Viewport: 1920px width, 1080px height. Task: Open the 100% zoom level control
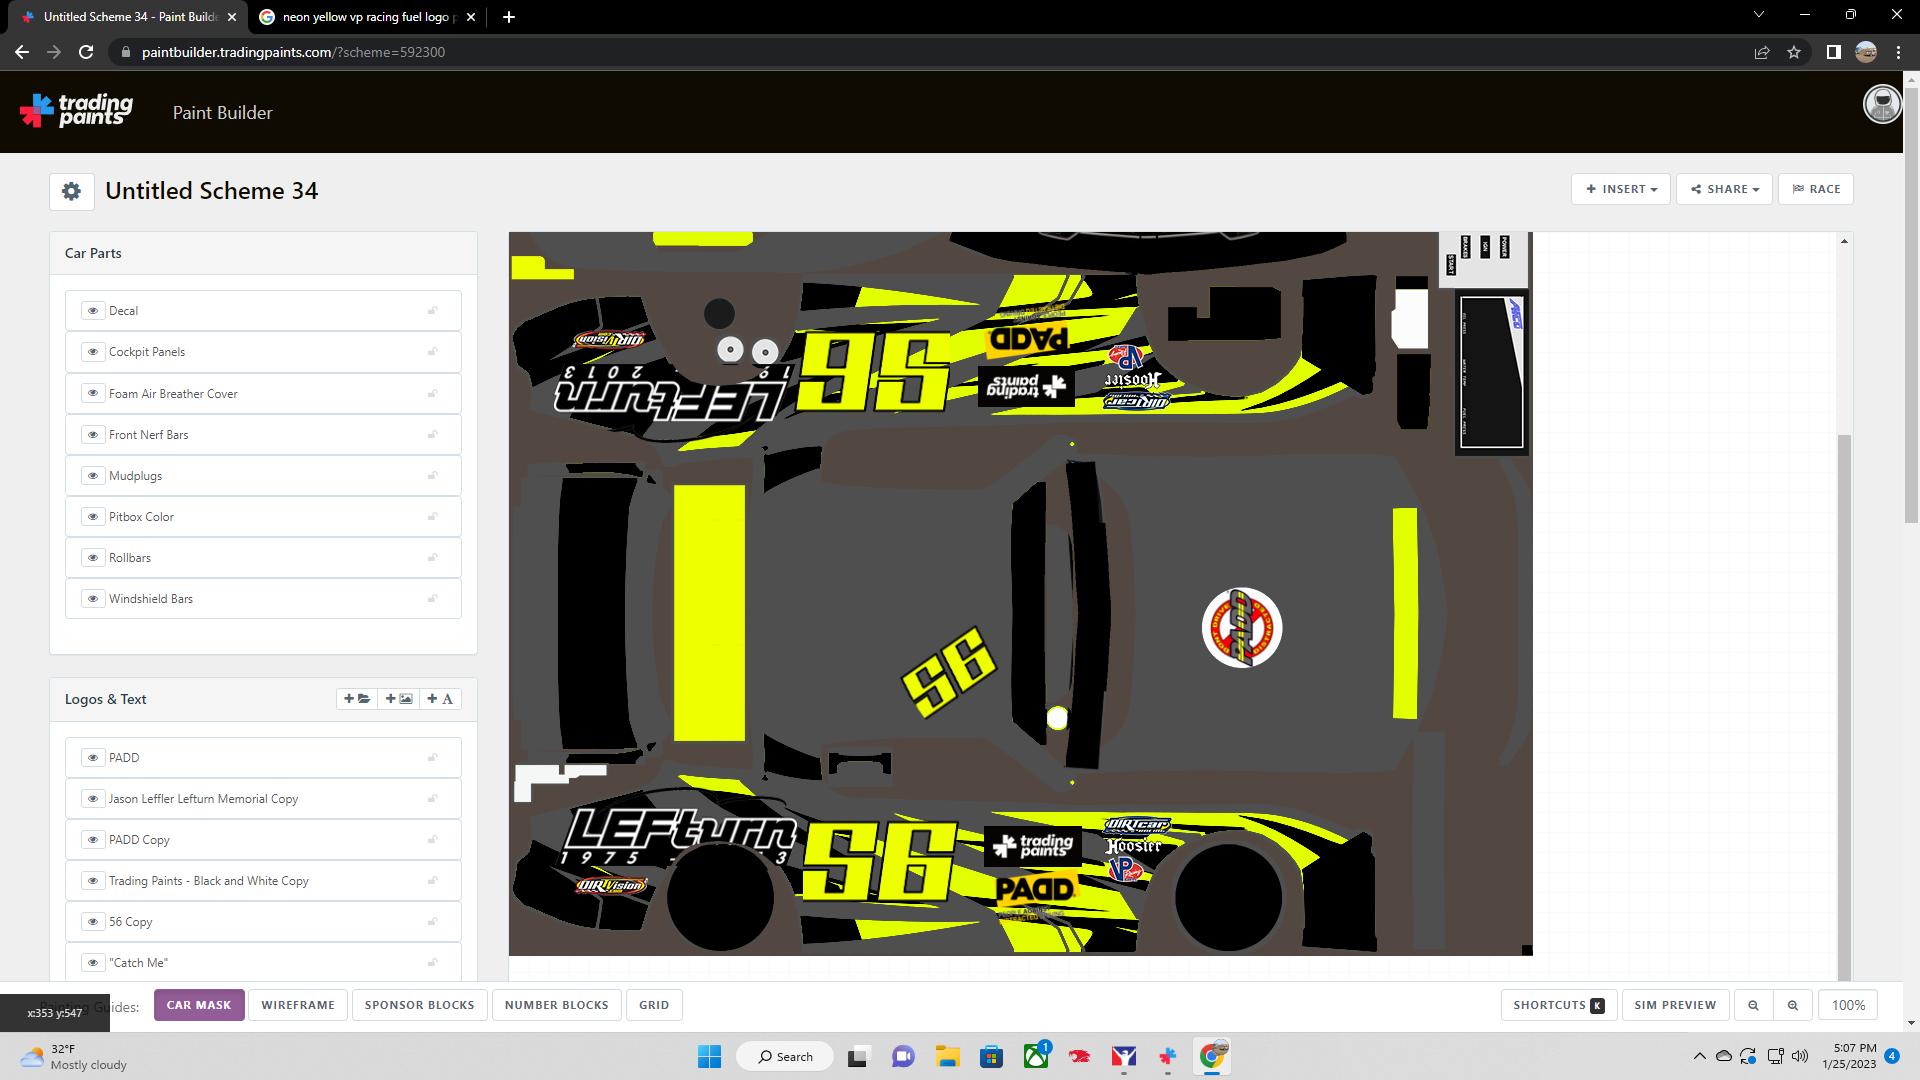point(1847,1006)
